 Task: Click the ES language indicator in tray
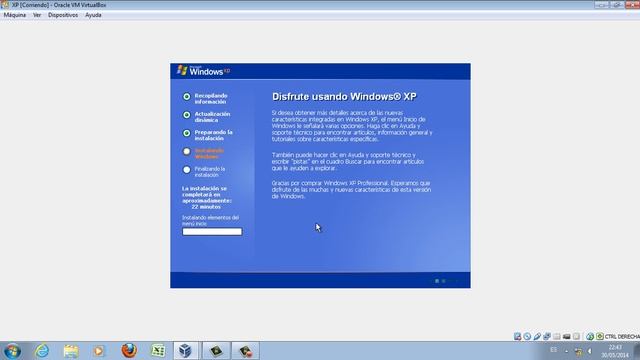pyautogui.click(x=553, y=350)
